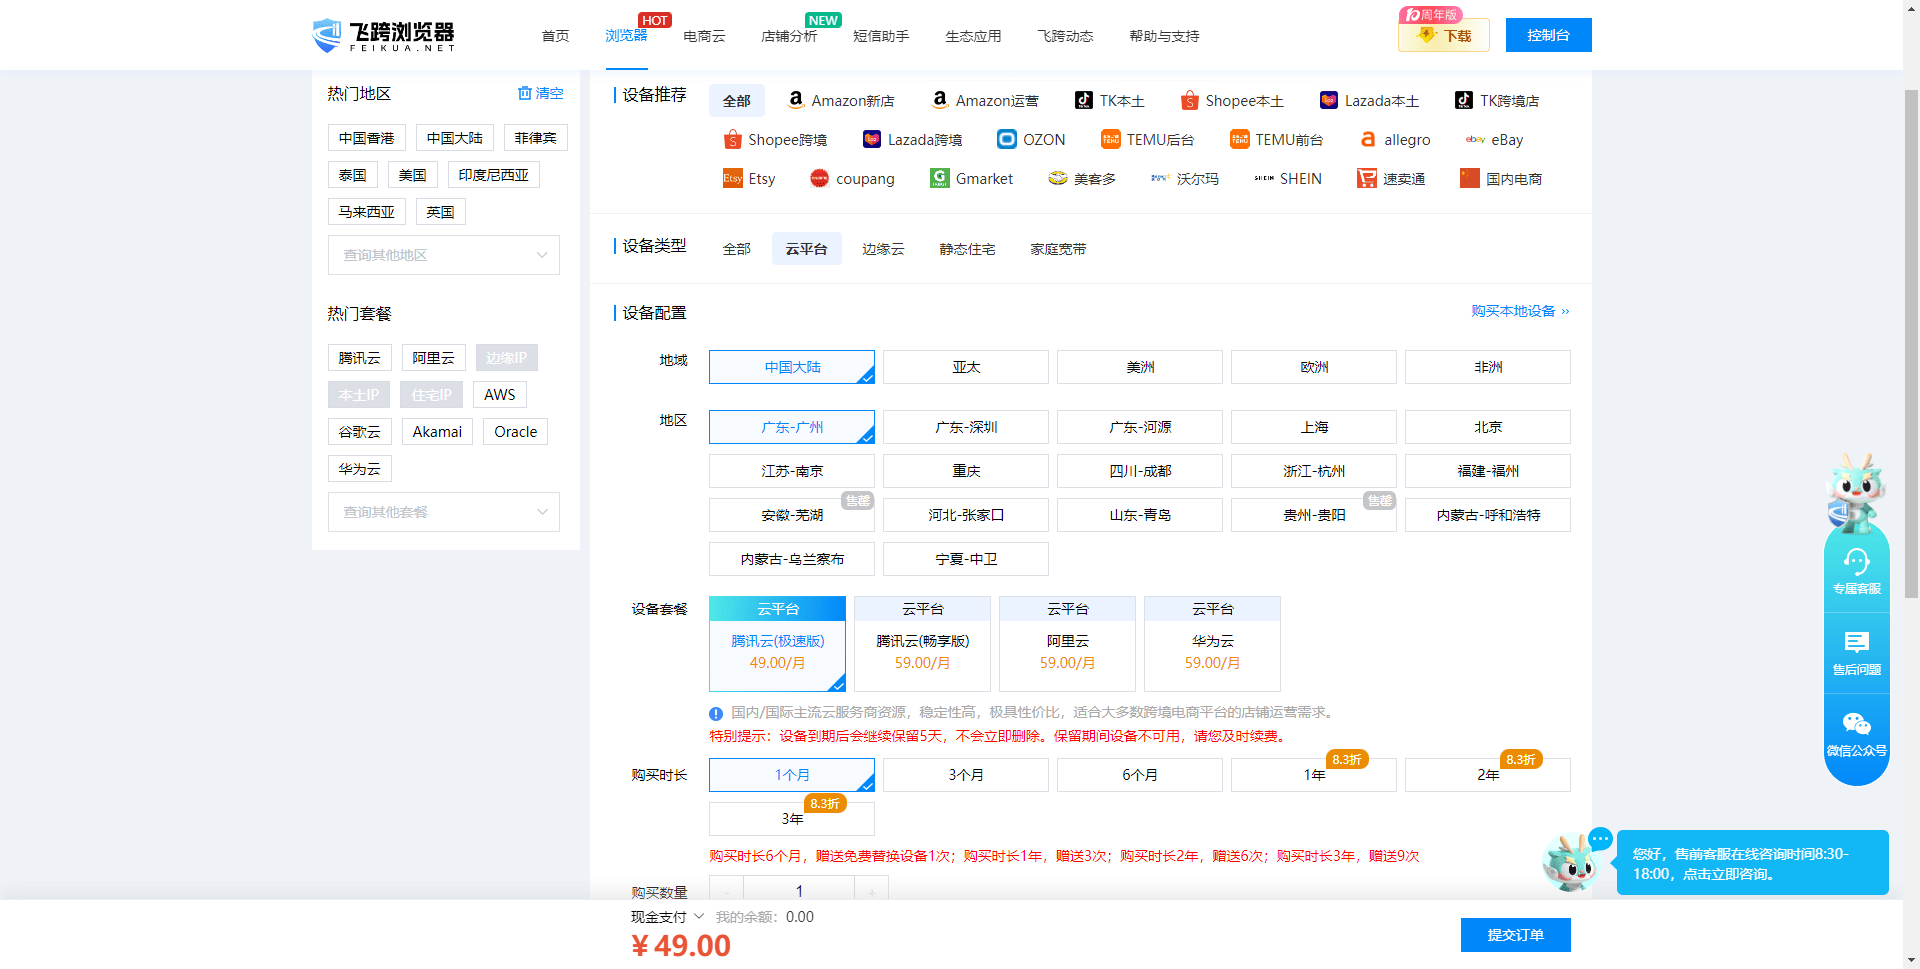Click the trash icon to clear filters
This screenshot has height=969, width=1920.
pos(525,93)
